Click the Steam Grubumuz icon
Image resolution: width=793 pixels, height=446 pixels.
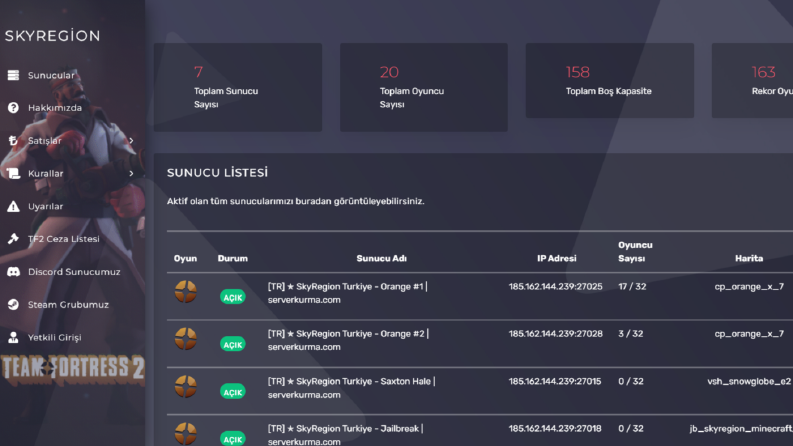[13, 304]
